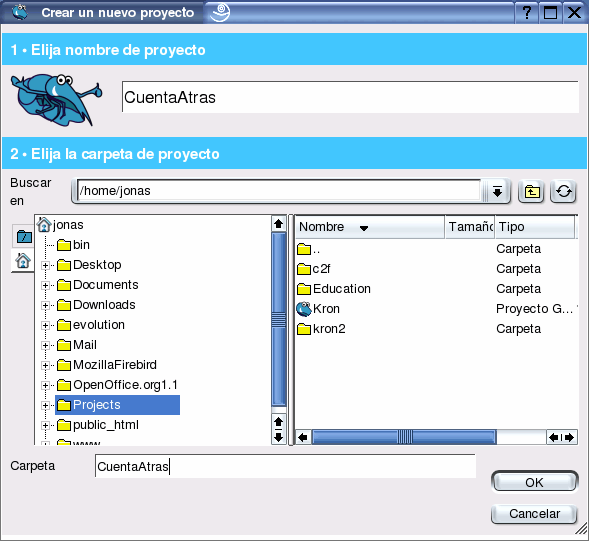Expand the Documents folder node
The height and width of the screenshot is (541, 589).
coord(45,286)
